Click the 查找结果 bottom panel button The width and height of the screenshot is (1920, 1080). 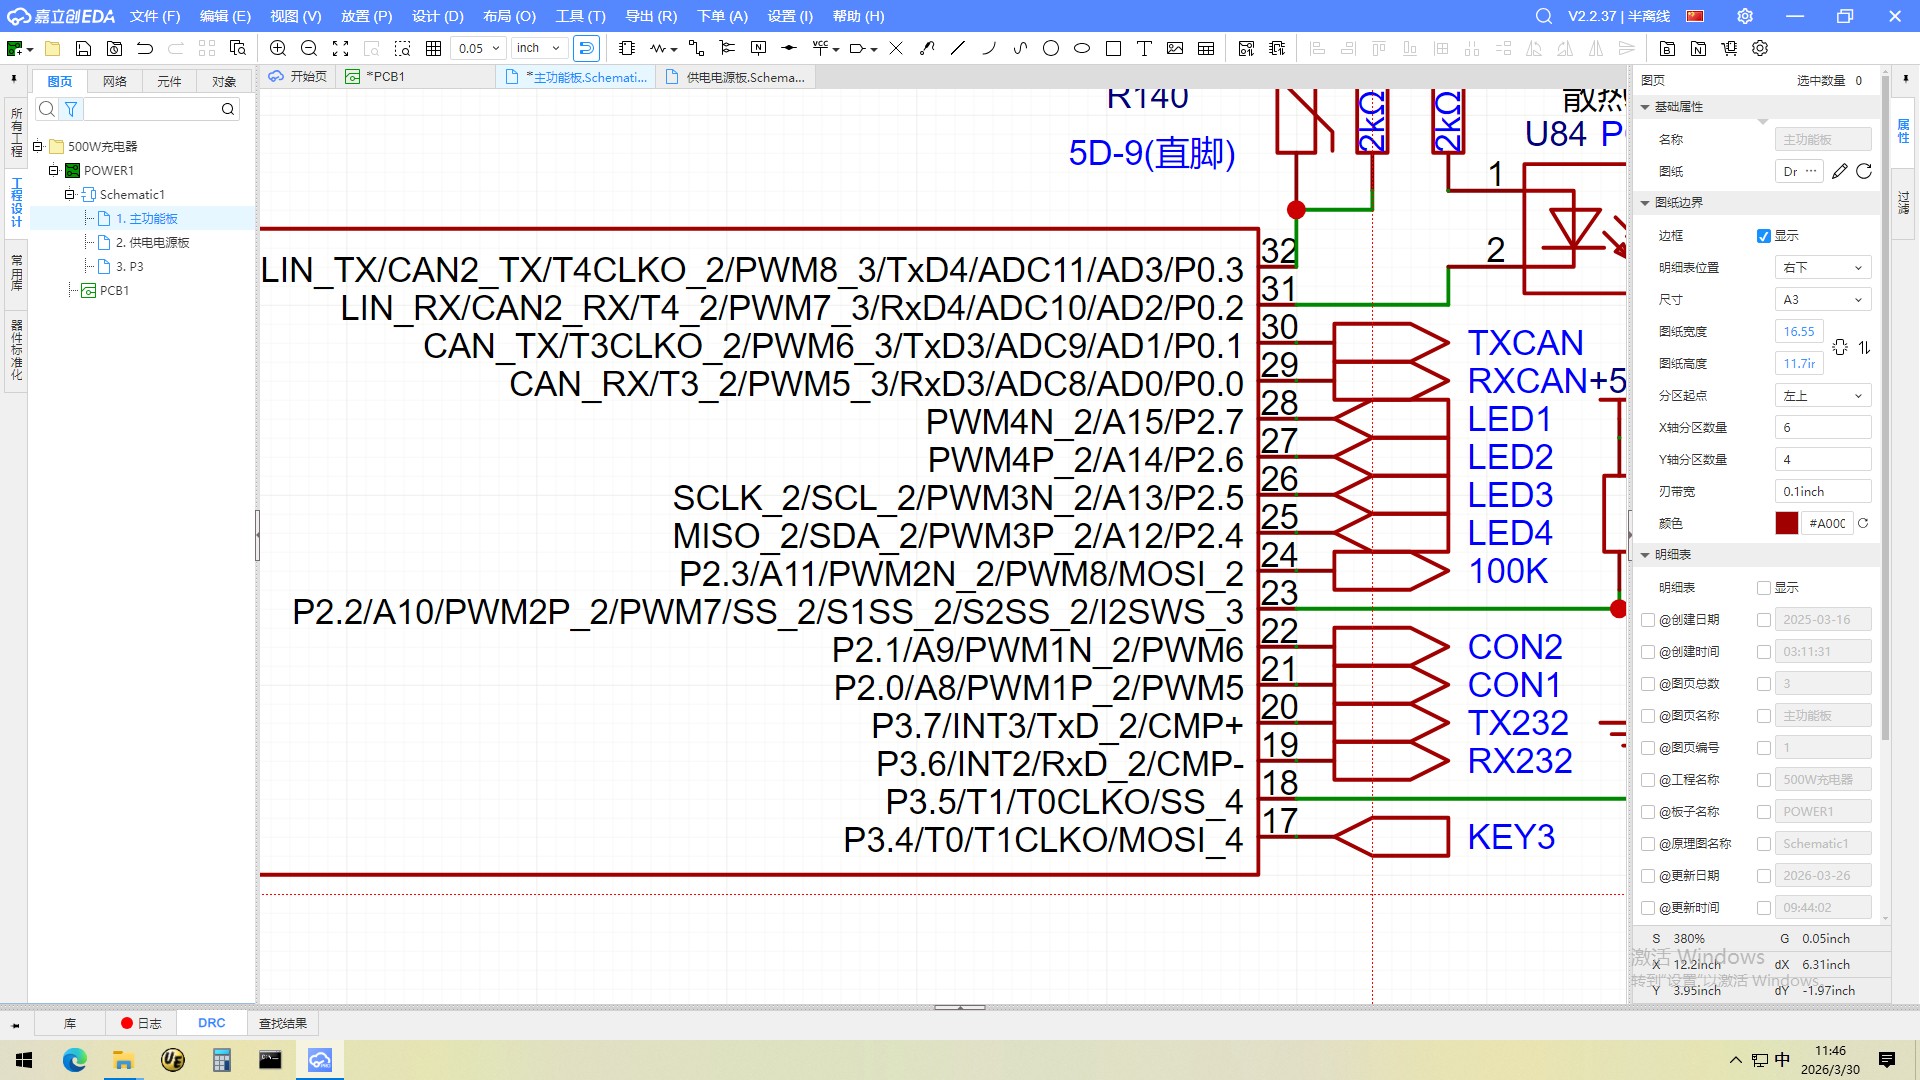(x=283, y=1023)
